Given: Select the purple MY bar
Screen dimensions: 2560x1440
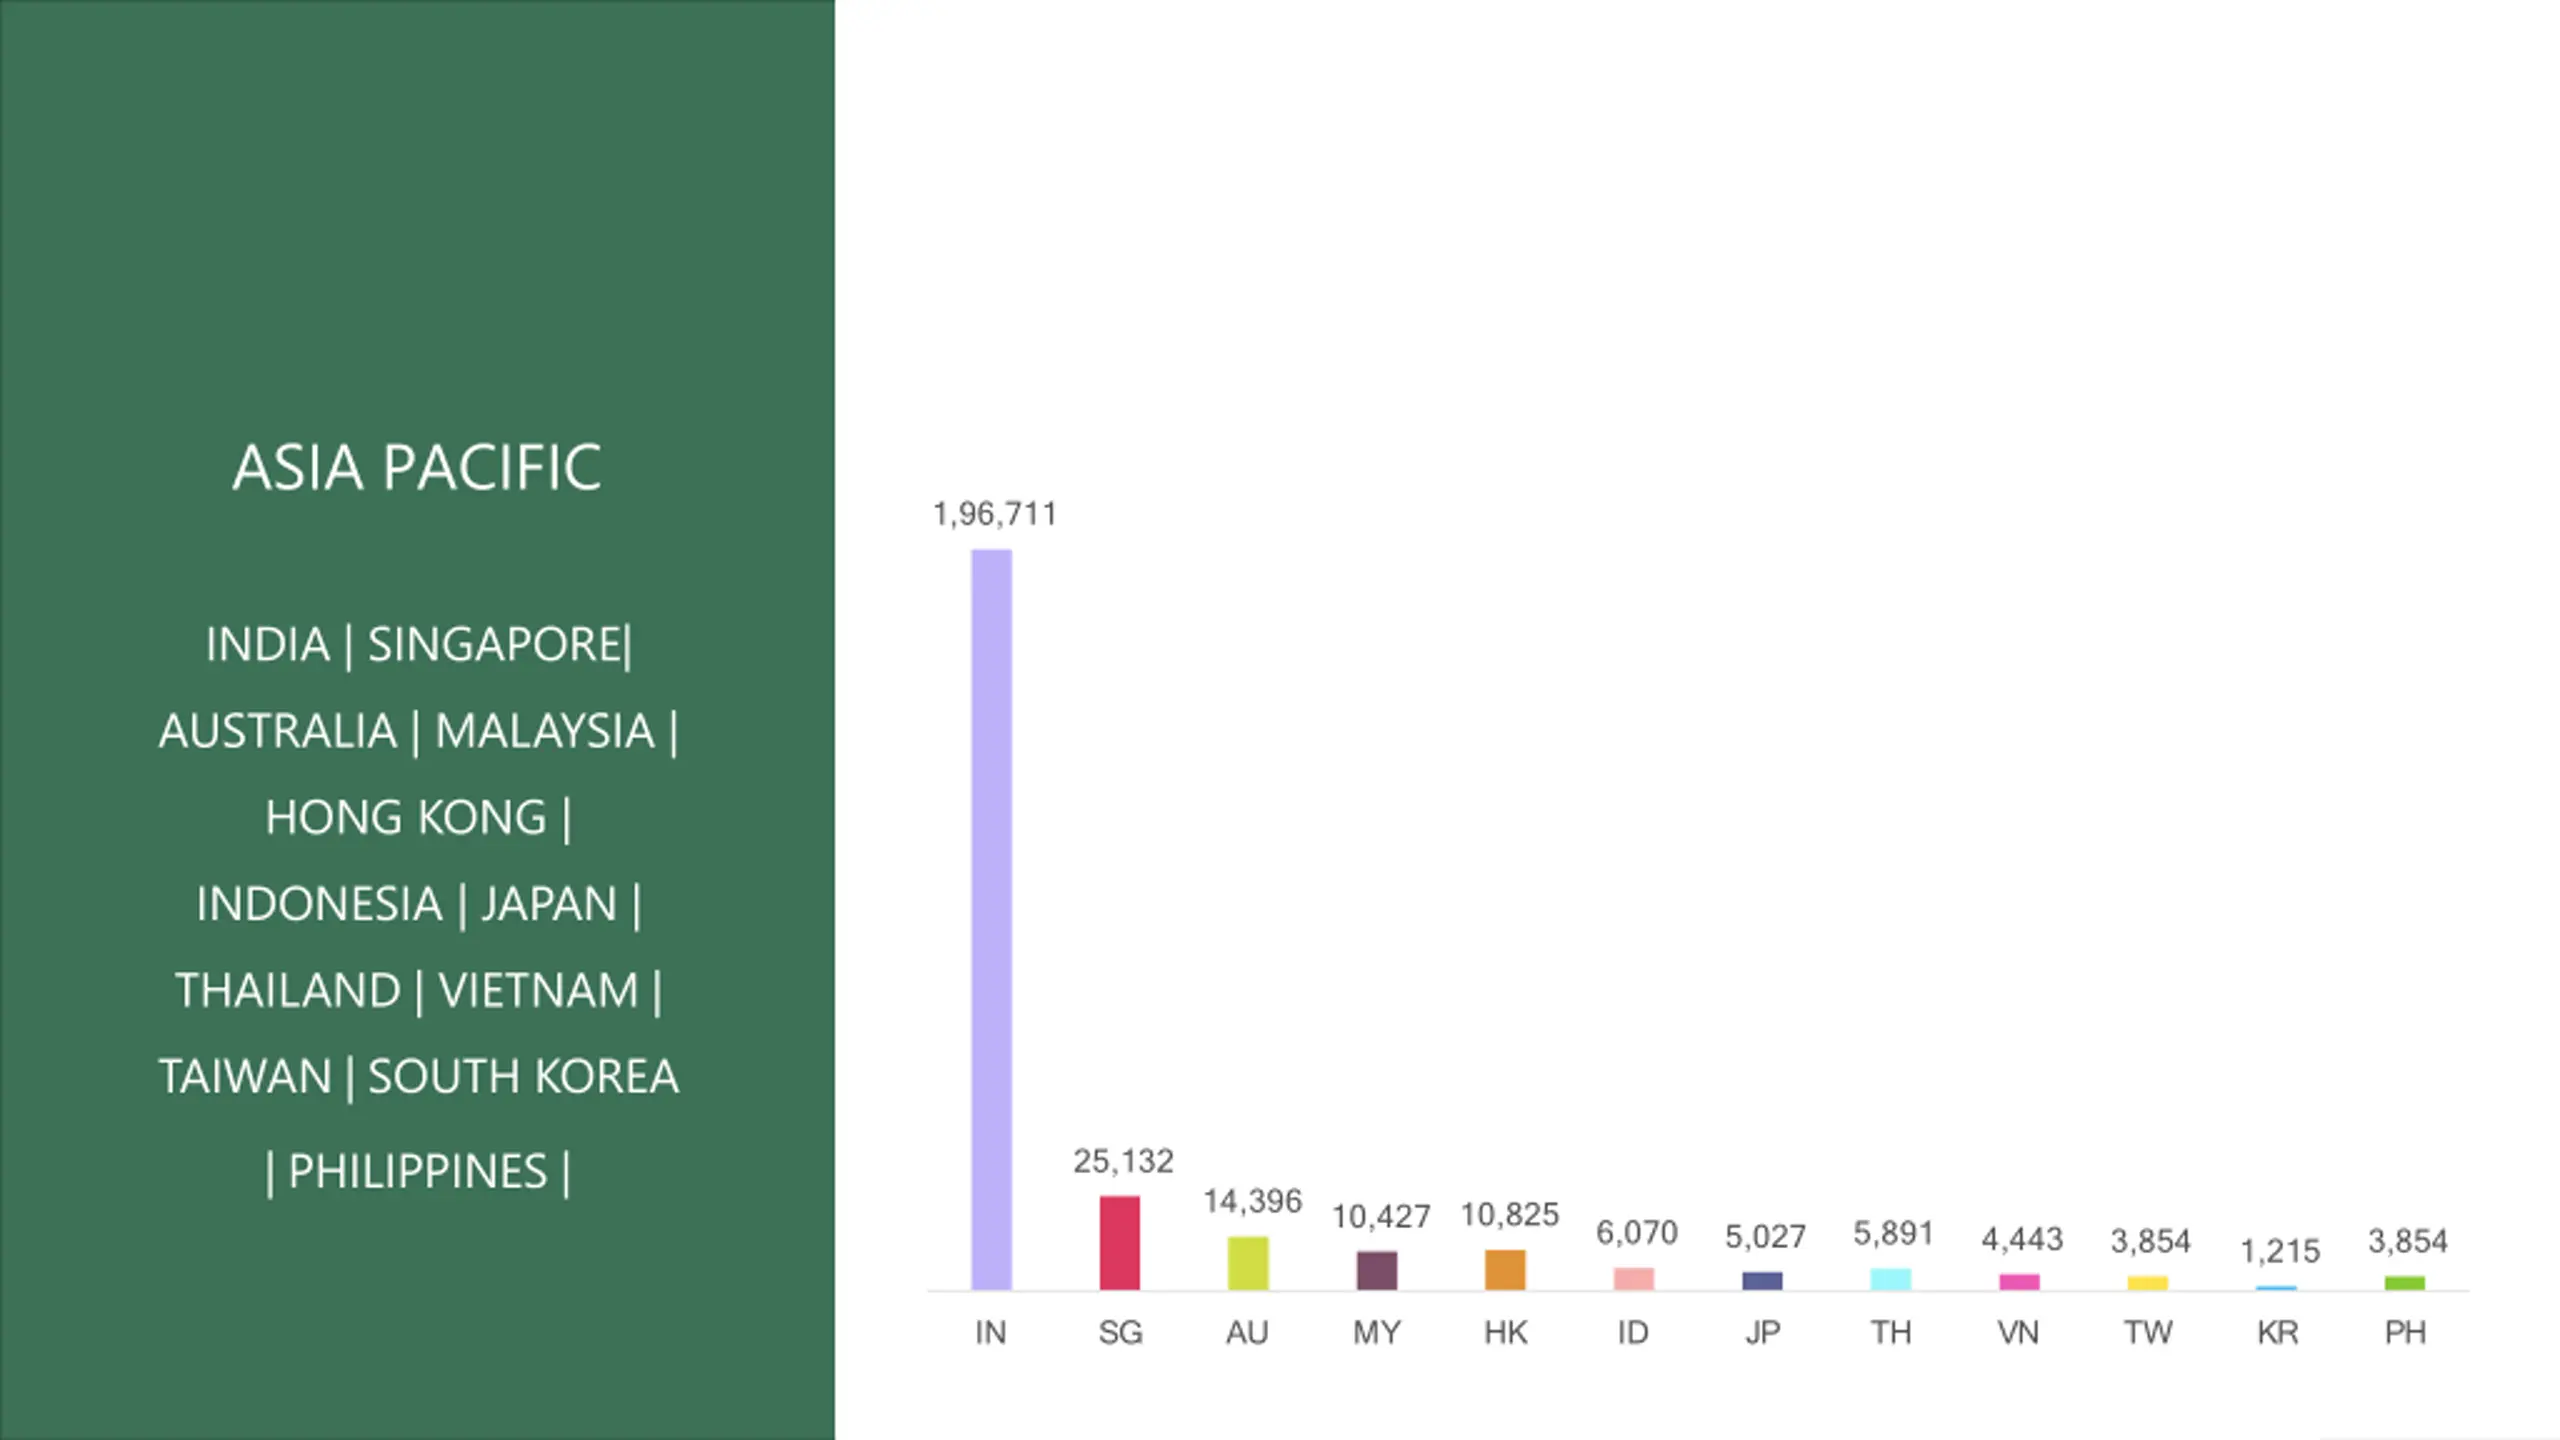Looking at the screenshot, I should pos(1377,1270).
